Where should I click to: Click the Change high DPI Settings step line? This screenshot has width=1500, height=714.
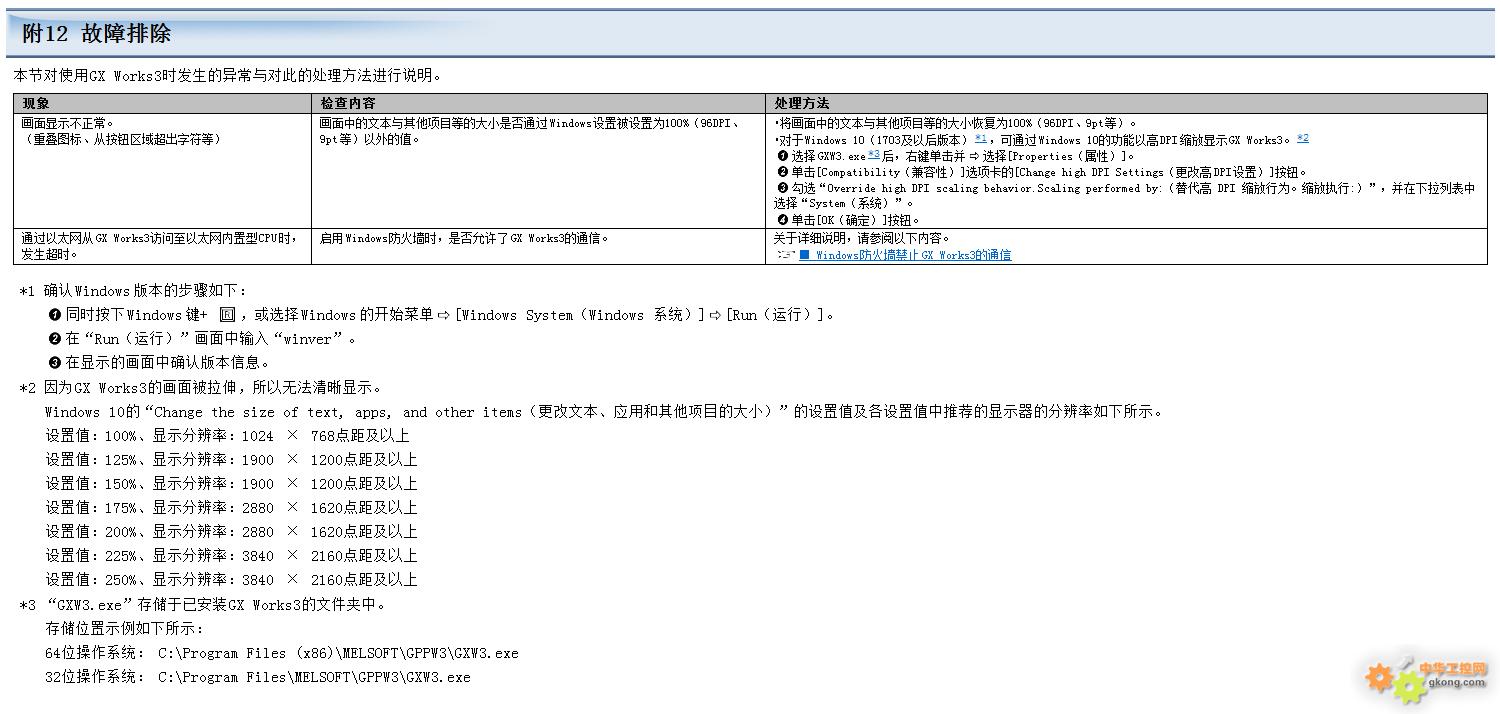[x=1042, y=172]
